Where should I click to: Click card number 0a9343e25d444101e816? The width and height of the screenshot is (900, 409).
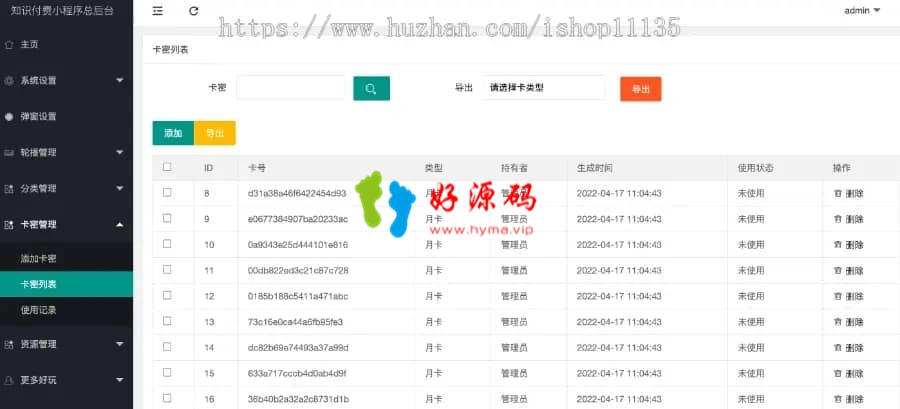(x=297, y=245)
